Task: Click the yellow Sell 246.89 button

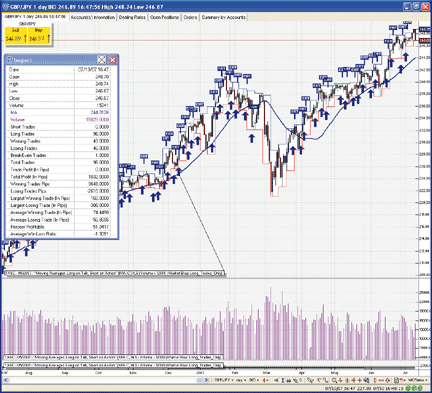Action: [15, 36]
